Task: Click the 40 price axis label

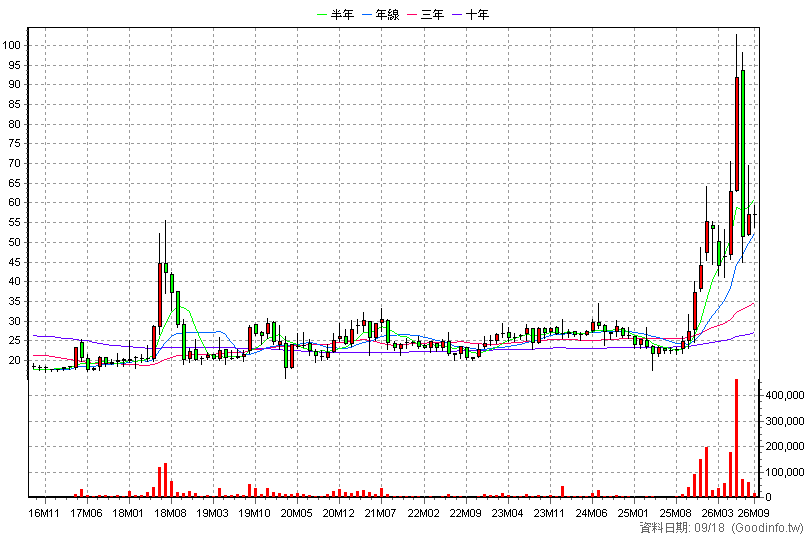Action: pos(14,282)
